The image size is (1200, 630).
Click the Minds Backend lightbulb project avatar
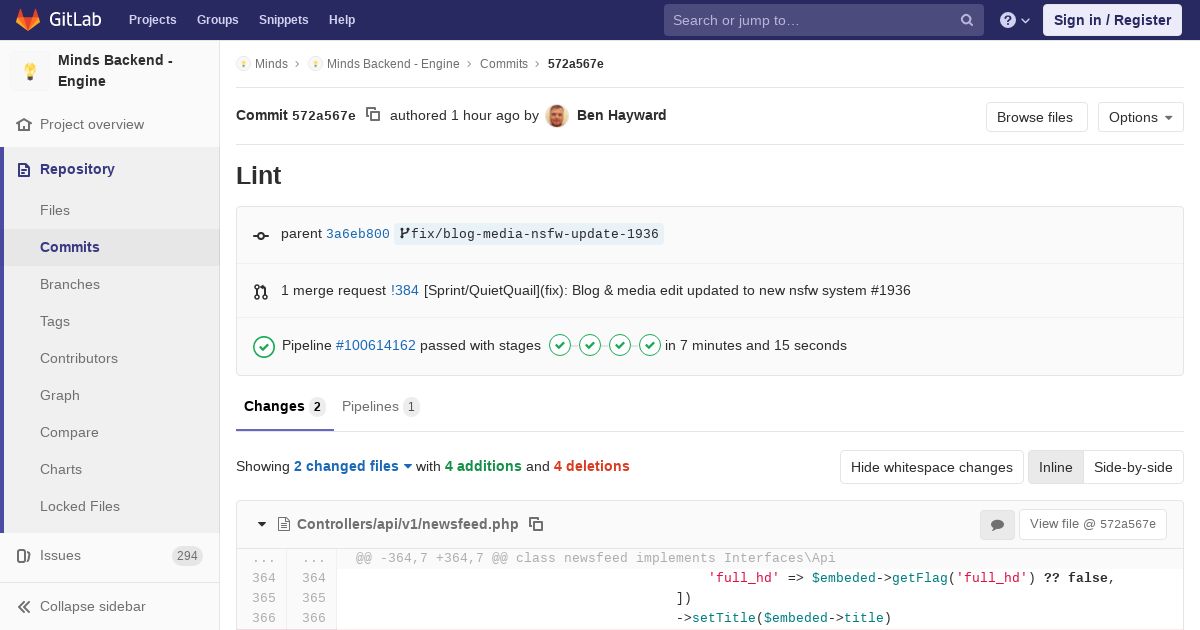[30, 71]
